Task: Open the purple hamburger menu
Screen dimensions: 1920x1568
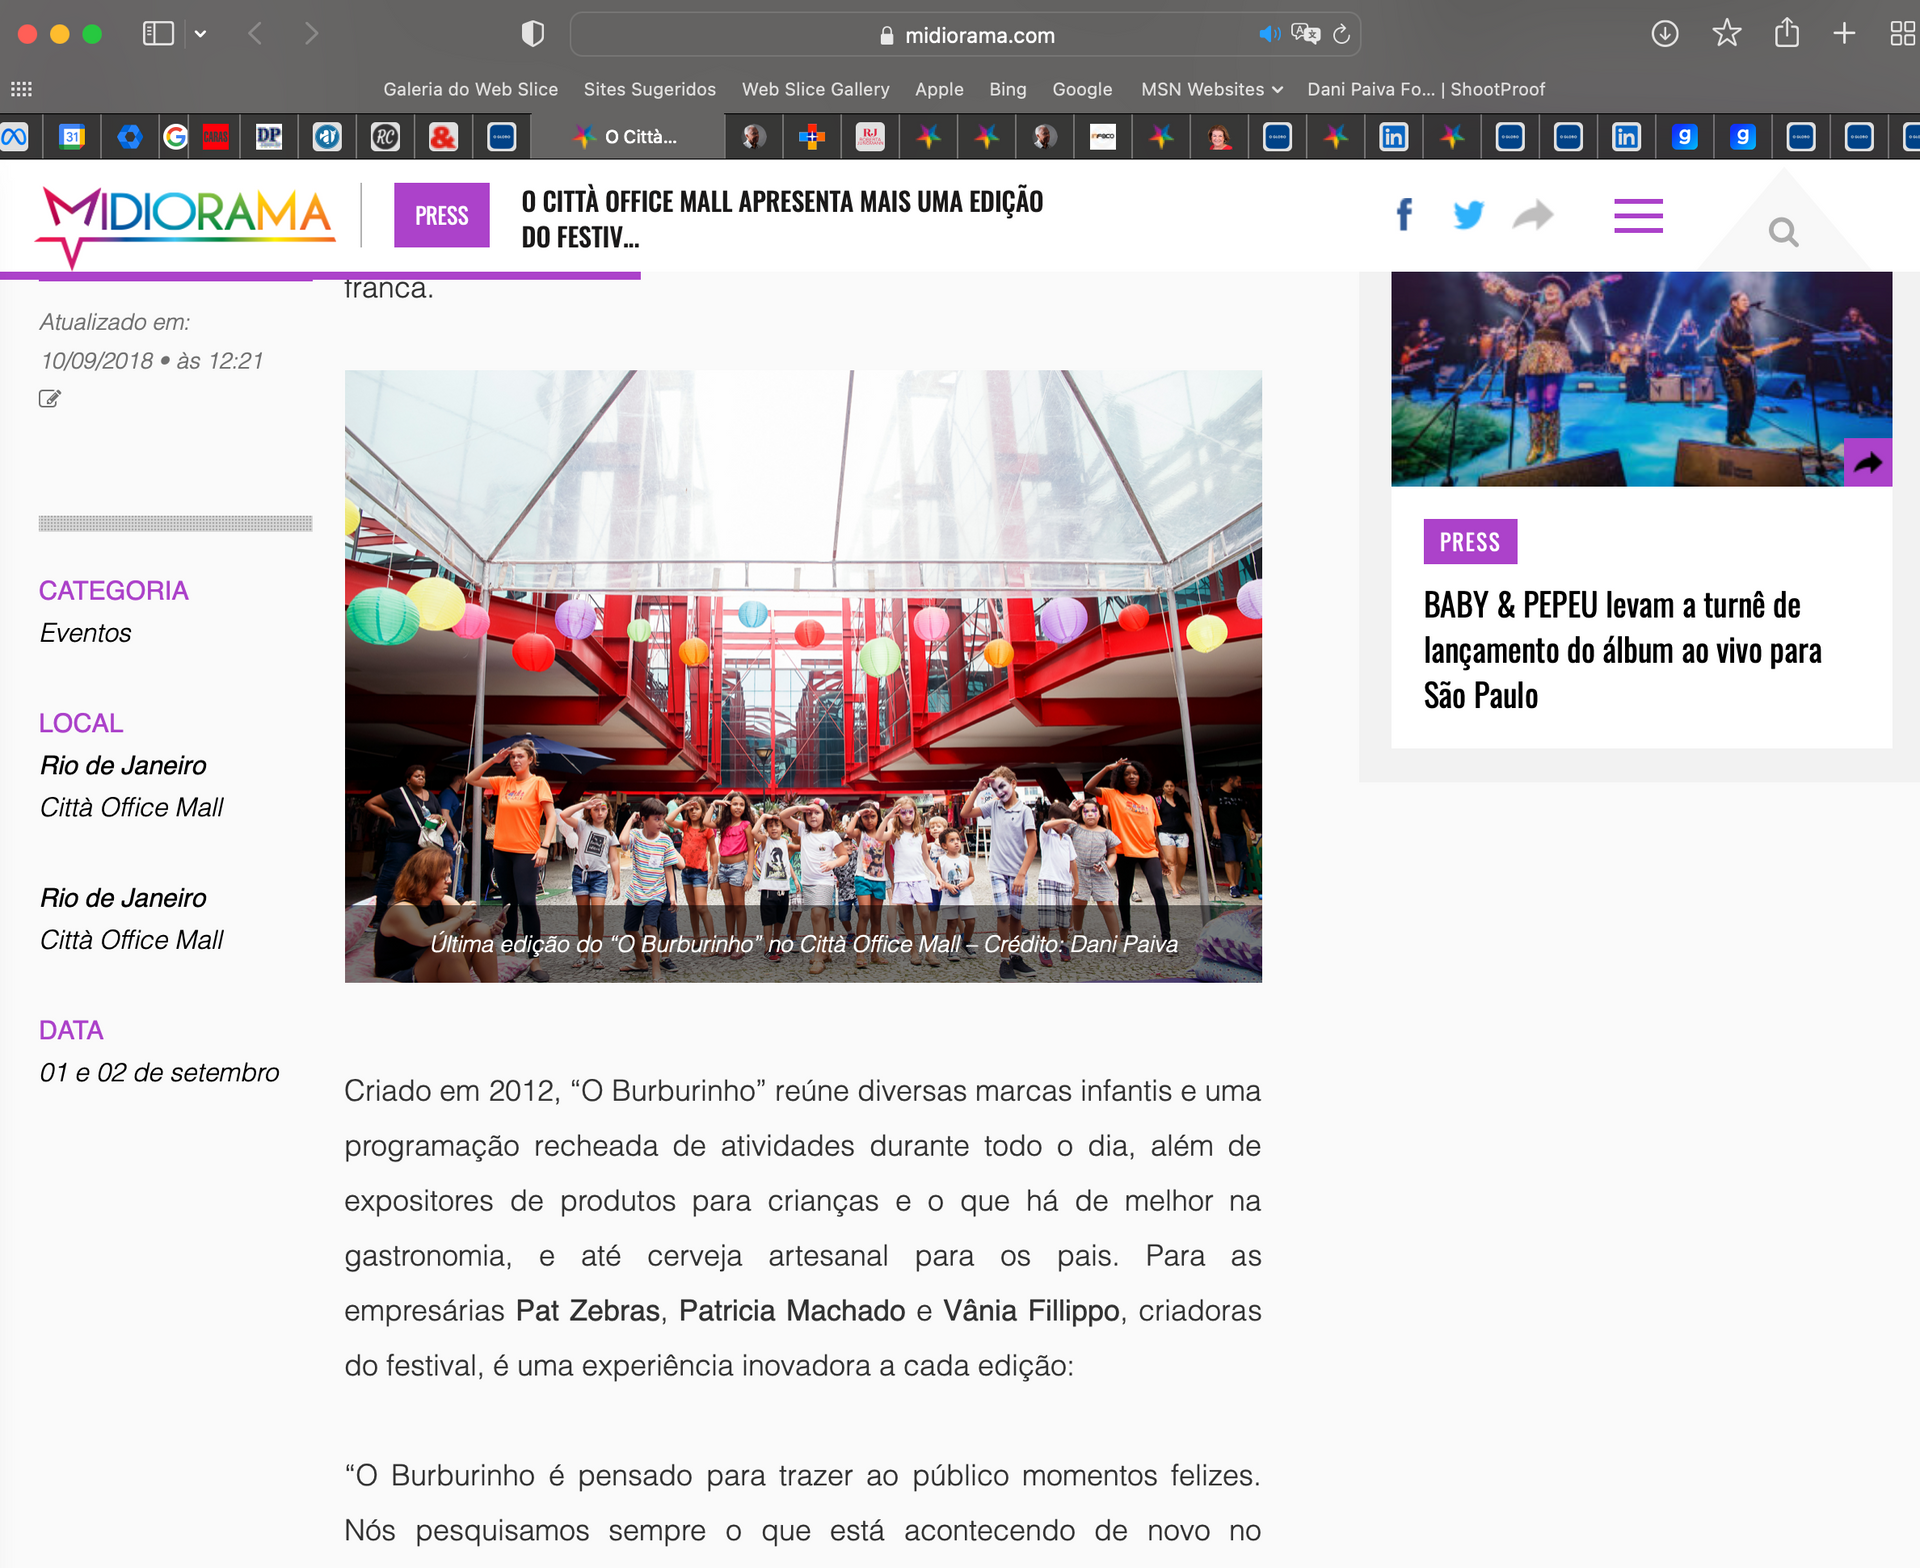Action: tap(1638, 215)
